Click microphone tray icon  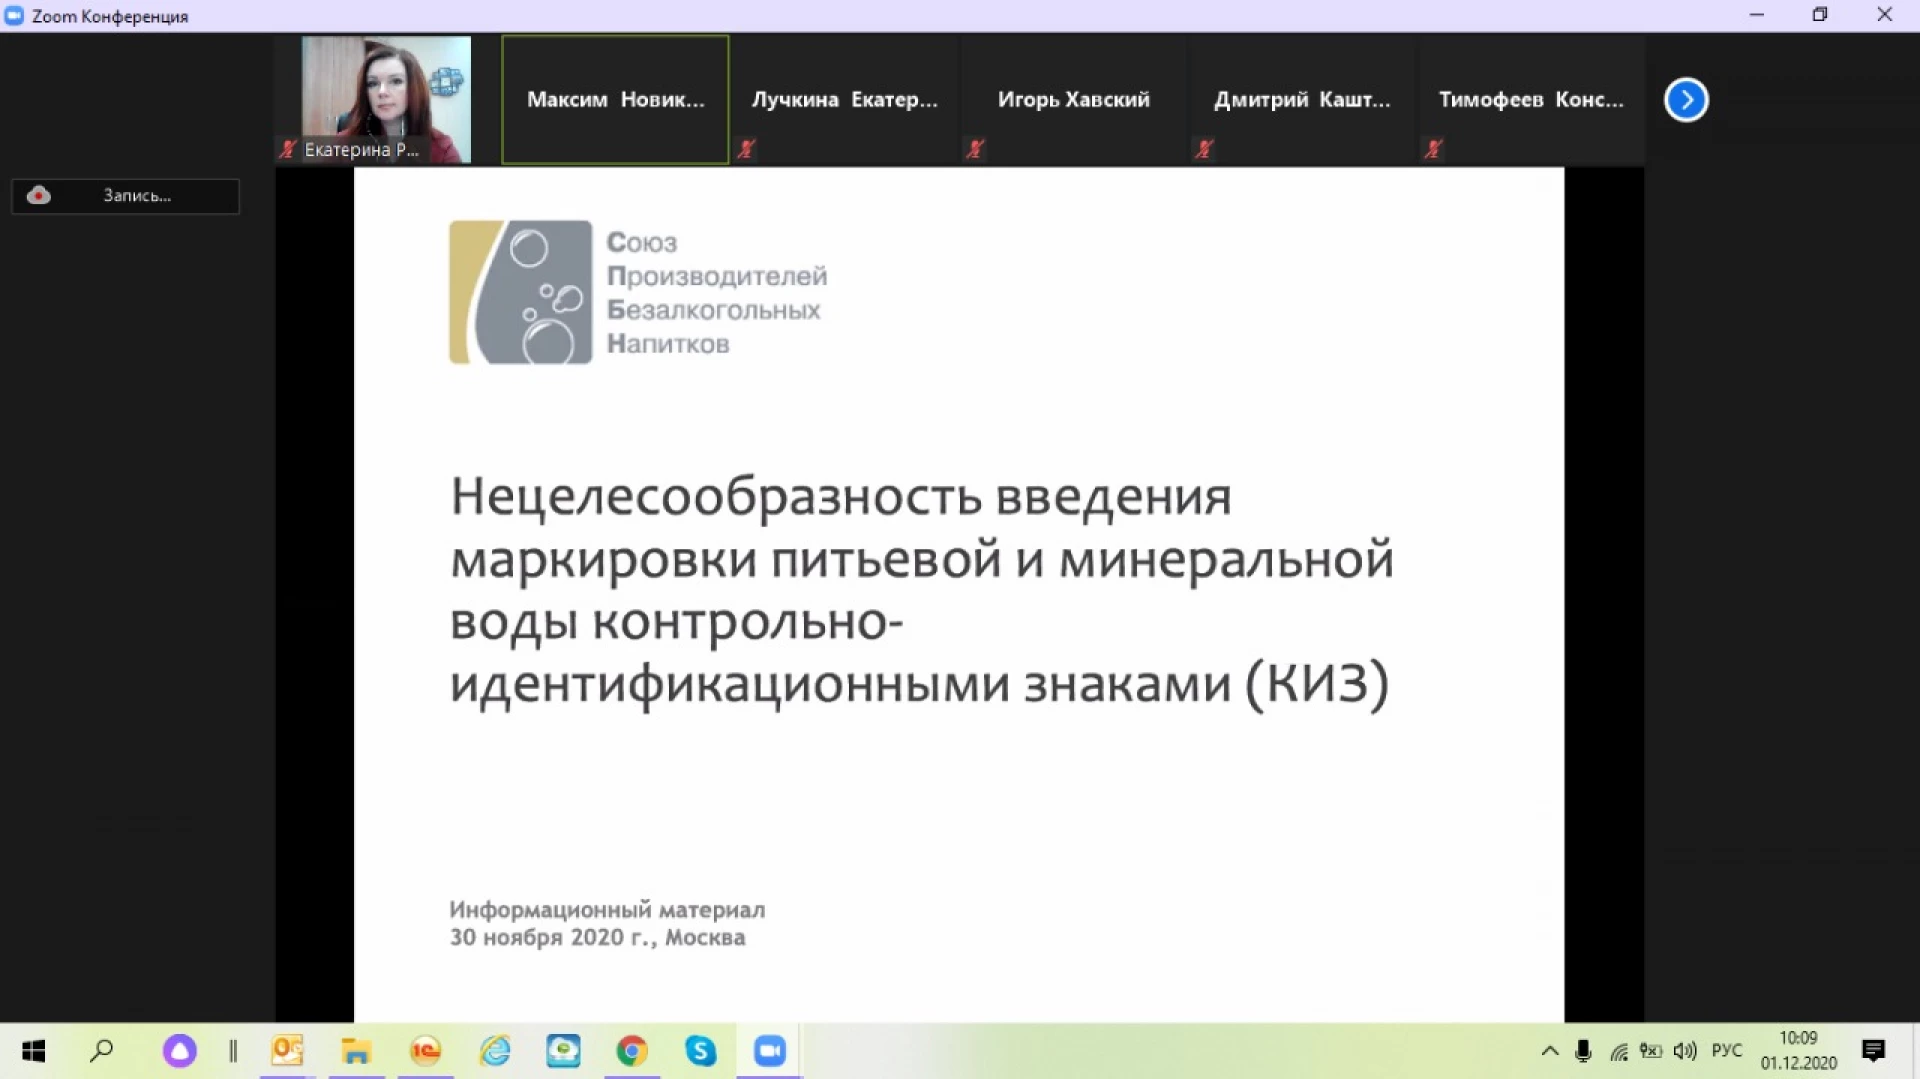point(1583,1051)
